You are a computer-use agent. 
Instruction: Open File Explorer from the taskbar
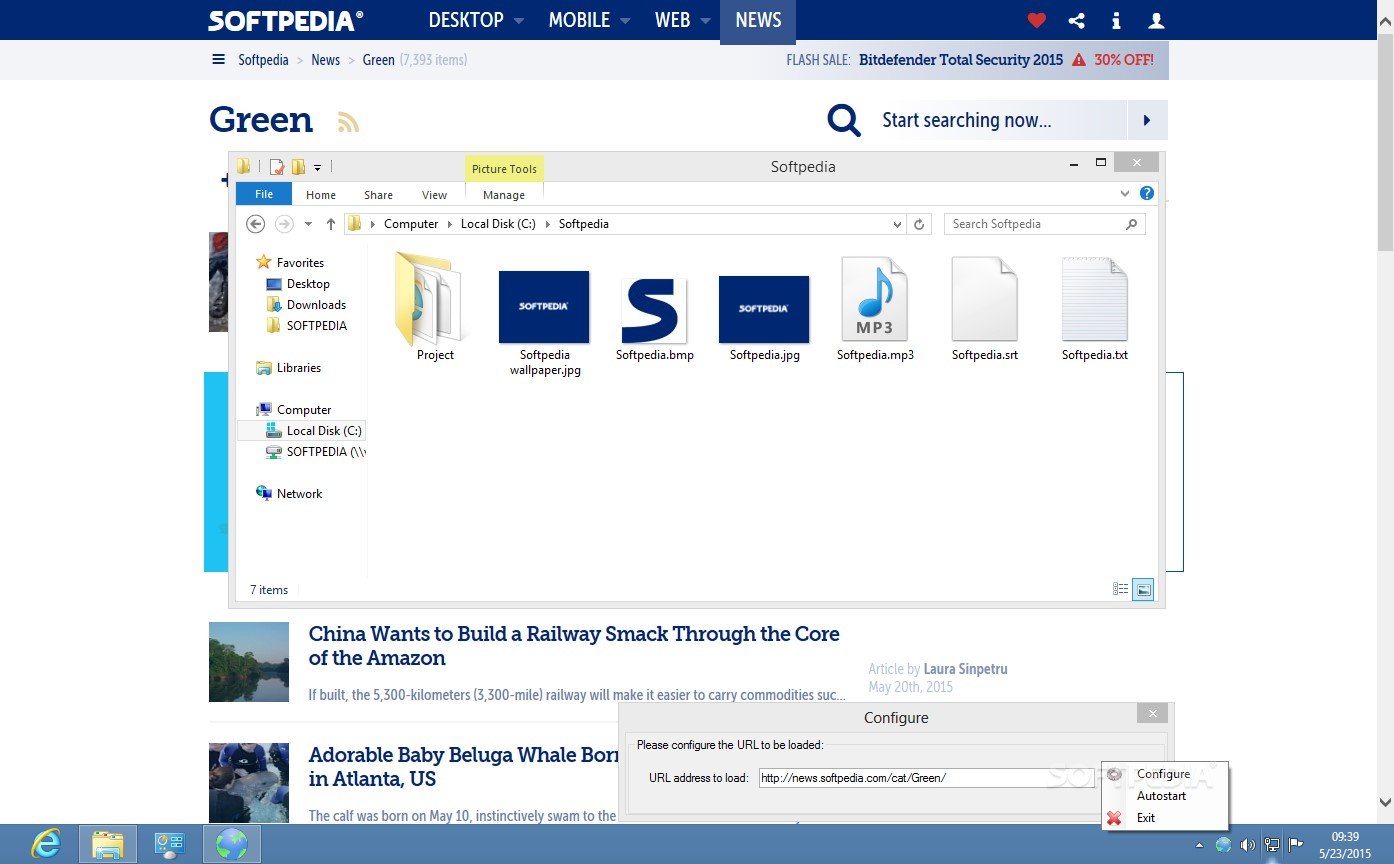point(108,844)
